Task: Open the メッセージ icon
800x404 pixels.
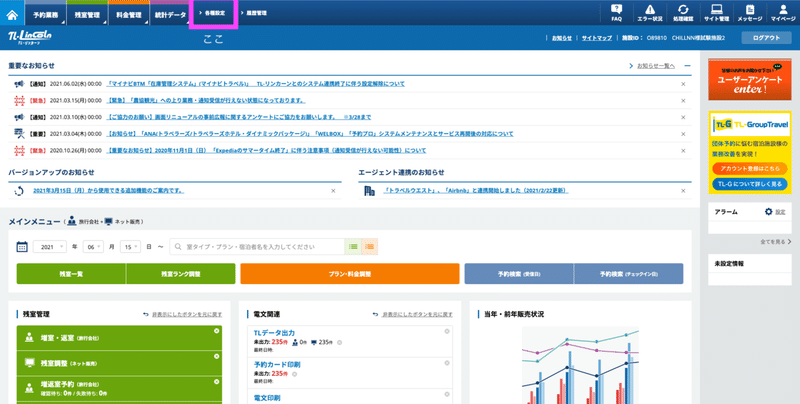Action: tap(749, 13)
